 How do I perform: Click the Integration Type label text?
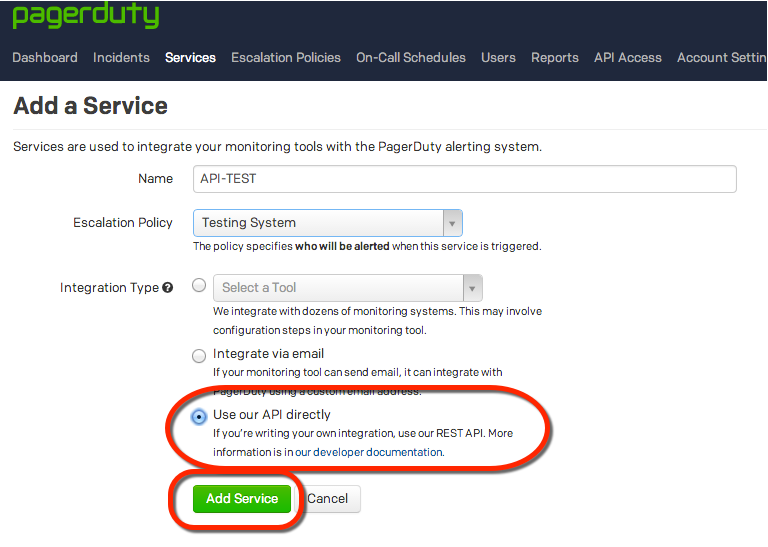click(x=109, y=287)
